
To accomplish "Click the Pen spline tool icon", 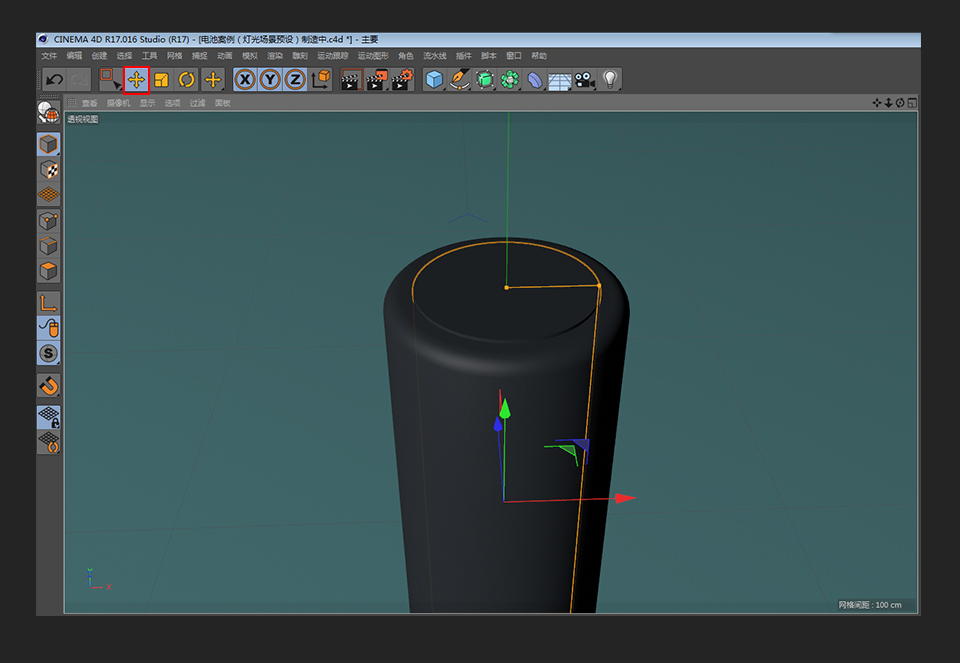I will coord(459,80).
